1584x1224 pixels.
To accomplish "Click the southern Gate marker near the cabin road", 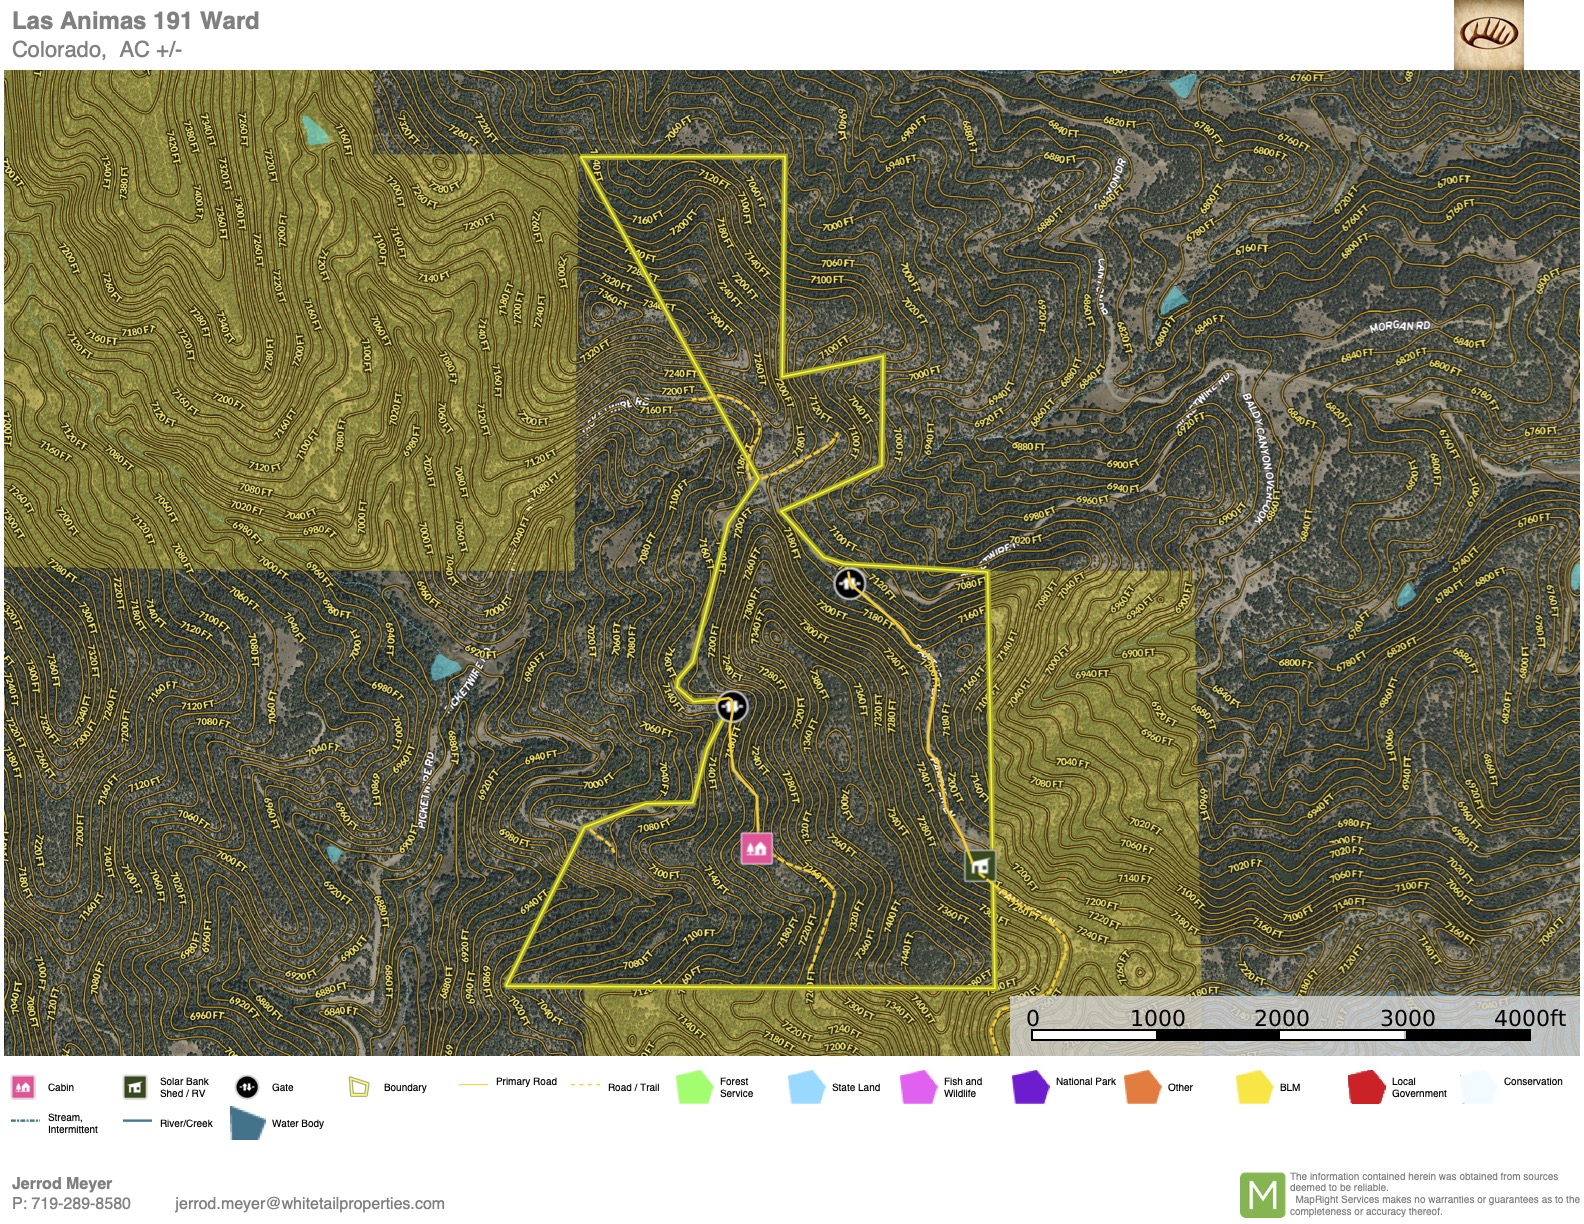I will click(x=732, y=707).
